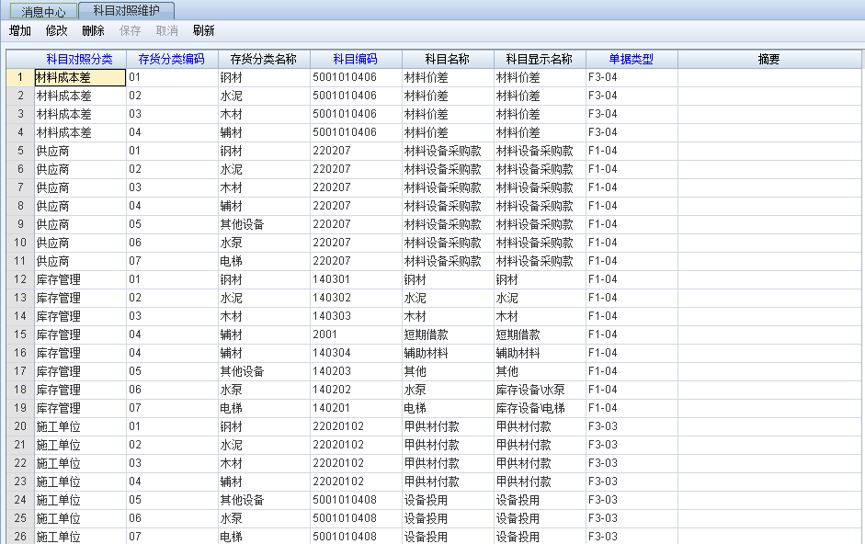Screen dimensions: 865x544
Task: Click 220207 code in row 6
Action: (x=356, y=169)
